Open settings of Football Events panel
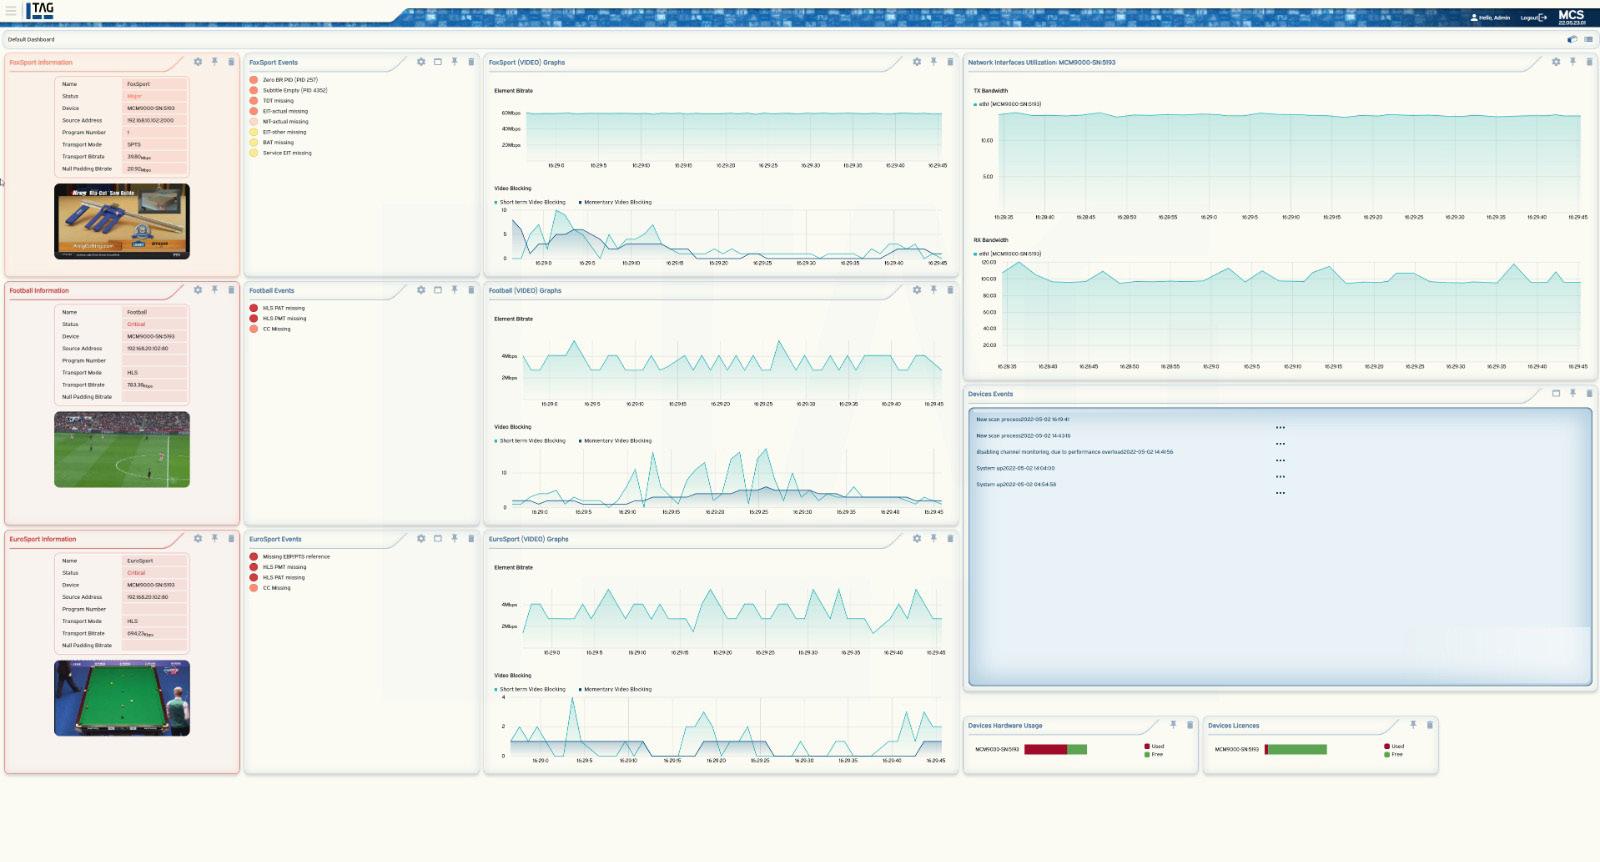 (x=421, y=290)
